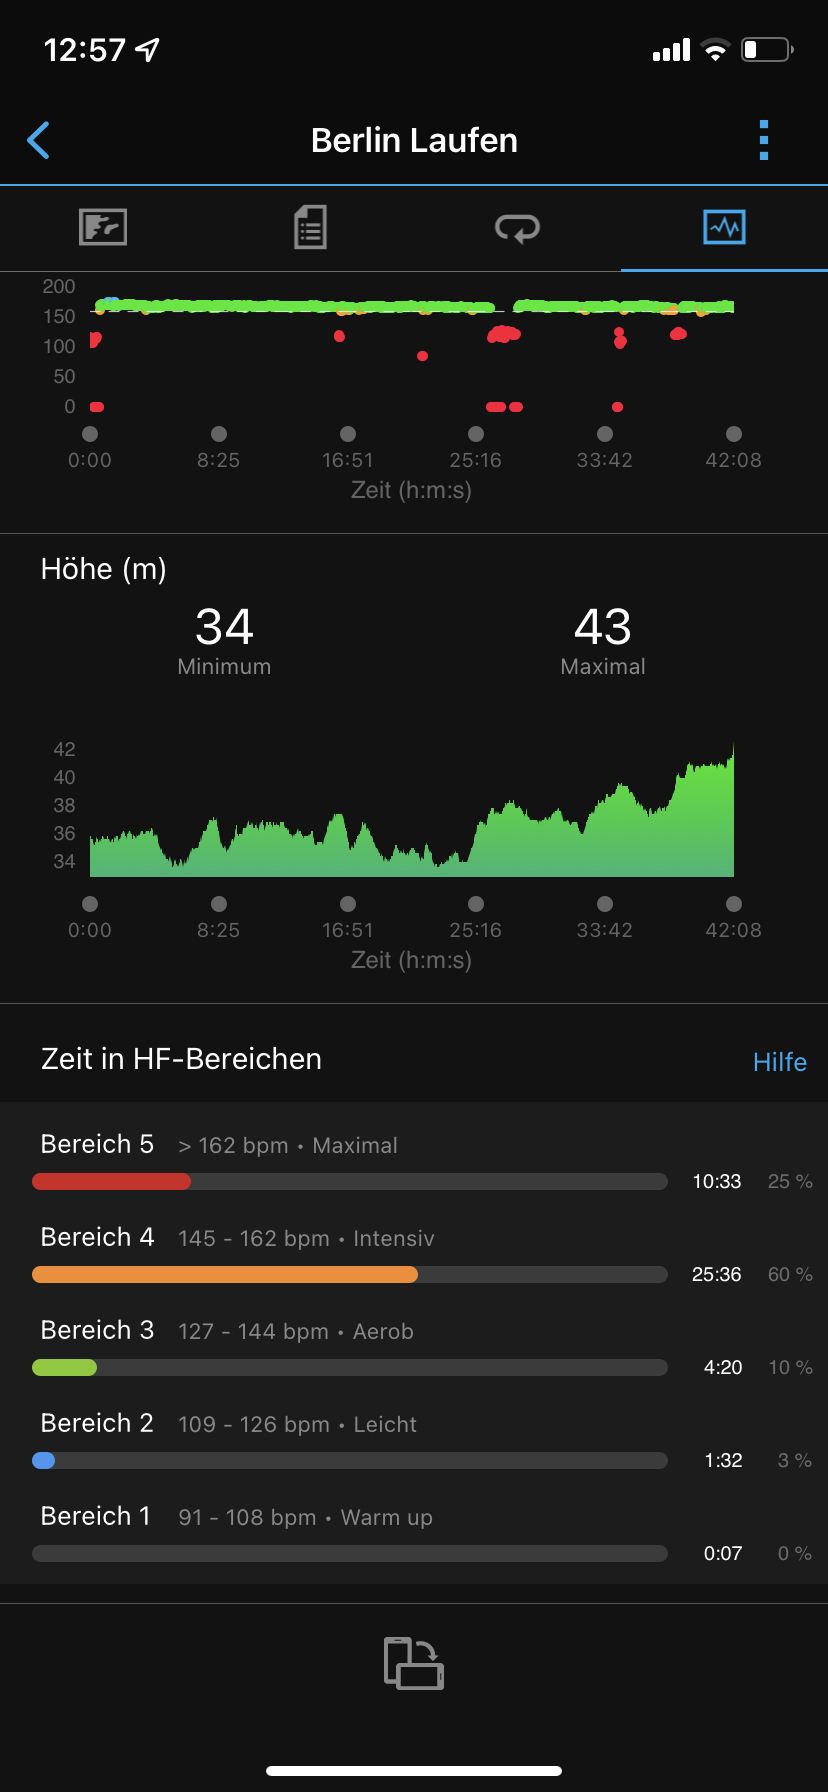The height and width of the screenshot is (1792, 828).
Task: Tap the battery icon in status bar
Action: click(x=766, y=49)
